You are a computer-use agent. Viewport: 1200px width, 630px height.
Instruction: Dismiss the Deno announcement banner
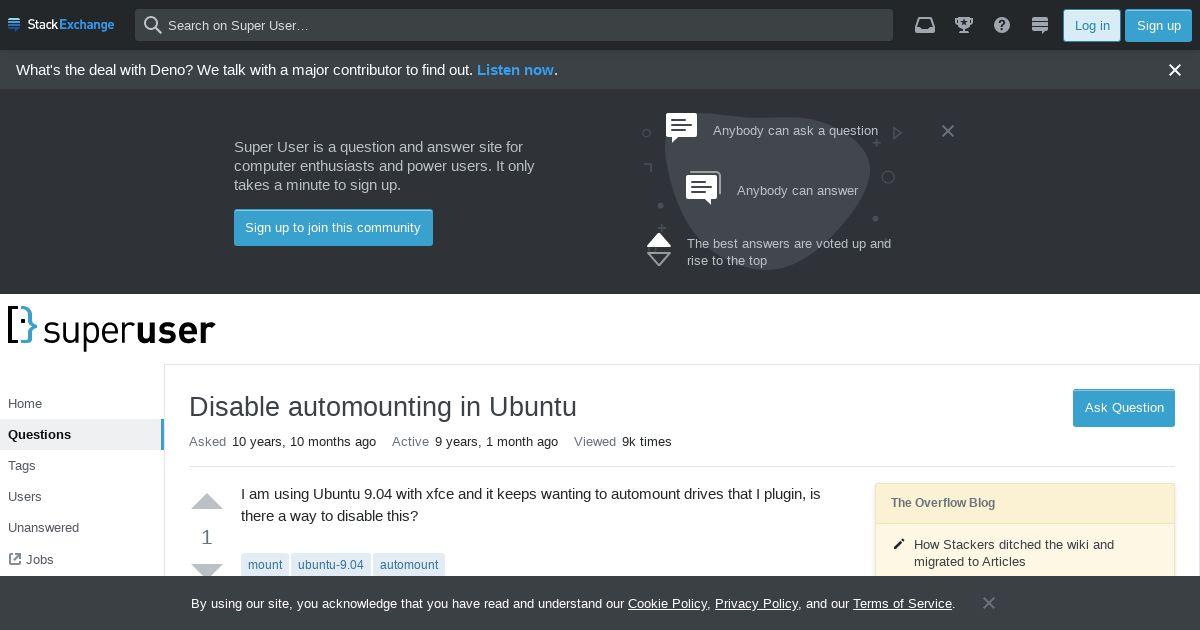point(1175,70)
